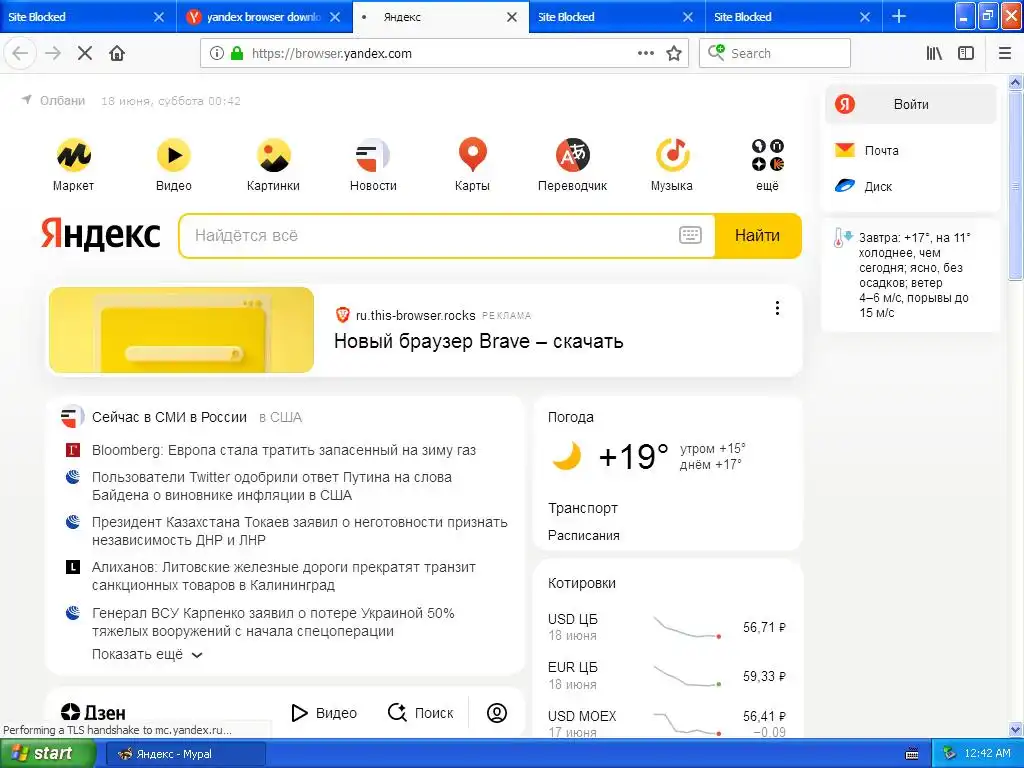
Task: Toggle the sidebar view icon
Action: (x=966, y=54)
